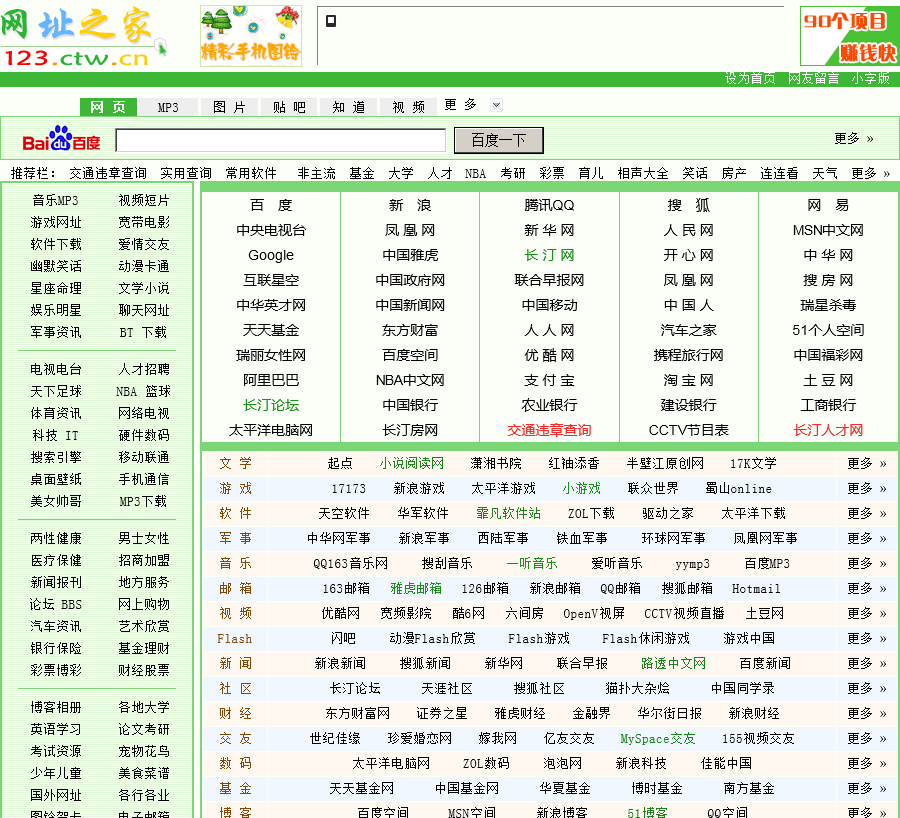Open the Google site link
The height and width of the screenshot is (818, 900).
[x=271, y=255]
